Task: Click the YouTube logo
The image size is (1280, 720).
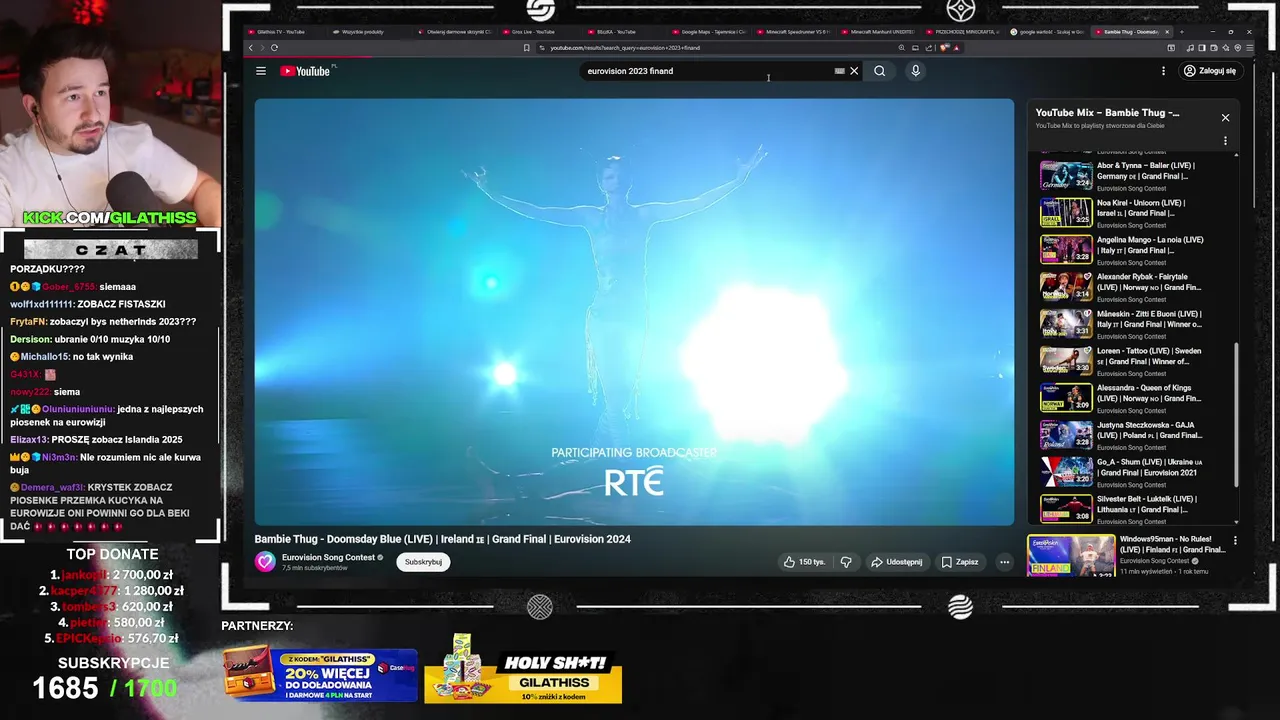Action: point(305,71)
